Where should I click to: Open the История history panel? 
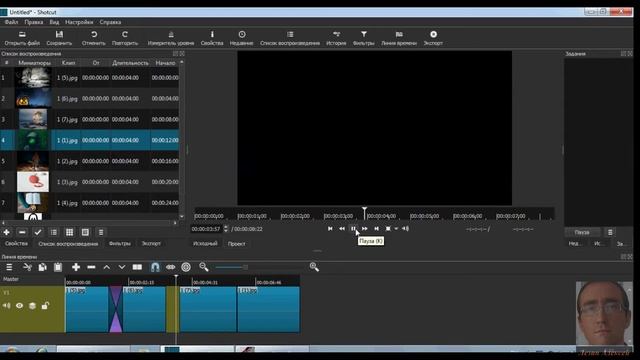pyautogui.click(x=336, y=38)
